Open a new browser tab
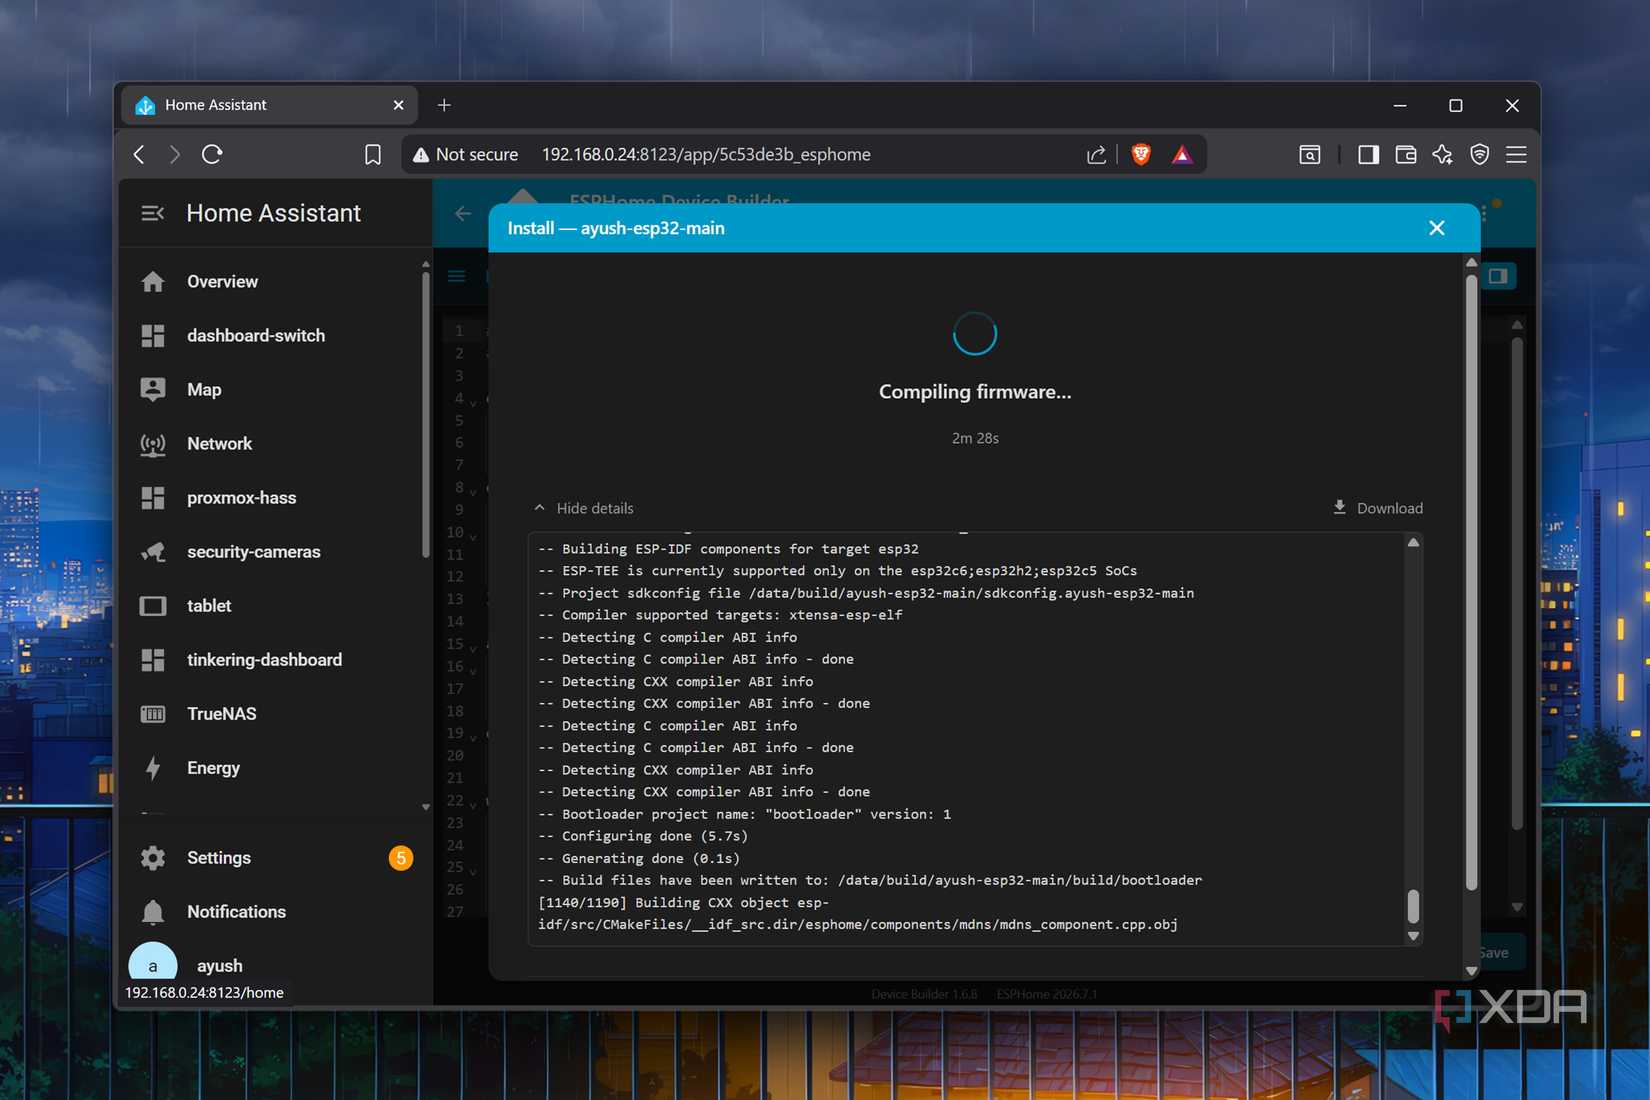 (x=444, y=105)
